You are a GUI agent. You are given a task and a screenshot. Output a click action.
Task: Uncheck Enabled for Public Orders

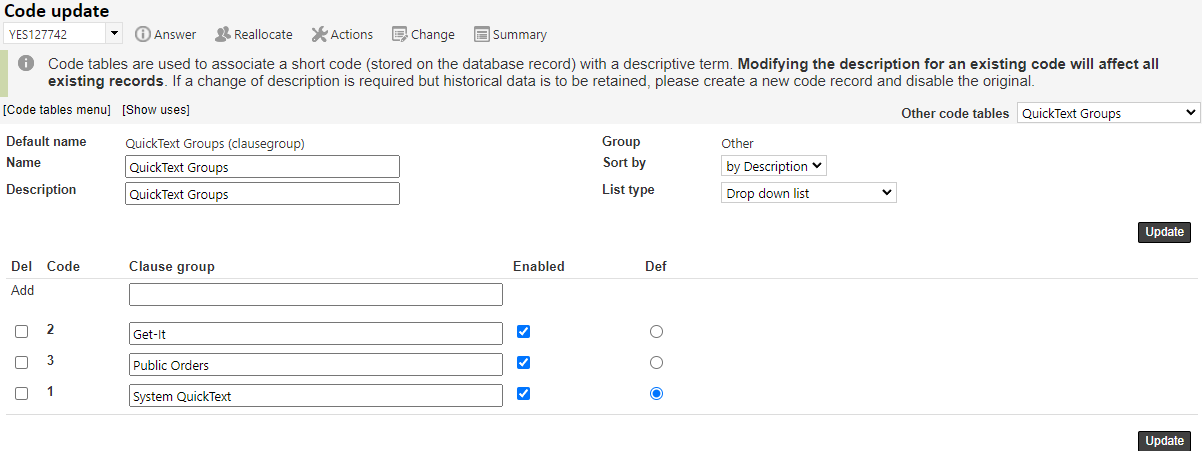pos(523,362)
